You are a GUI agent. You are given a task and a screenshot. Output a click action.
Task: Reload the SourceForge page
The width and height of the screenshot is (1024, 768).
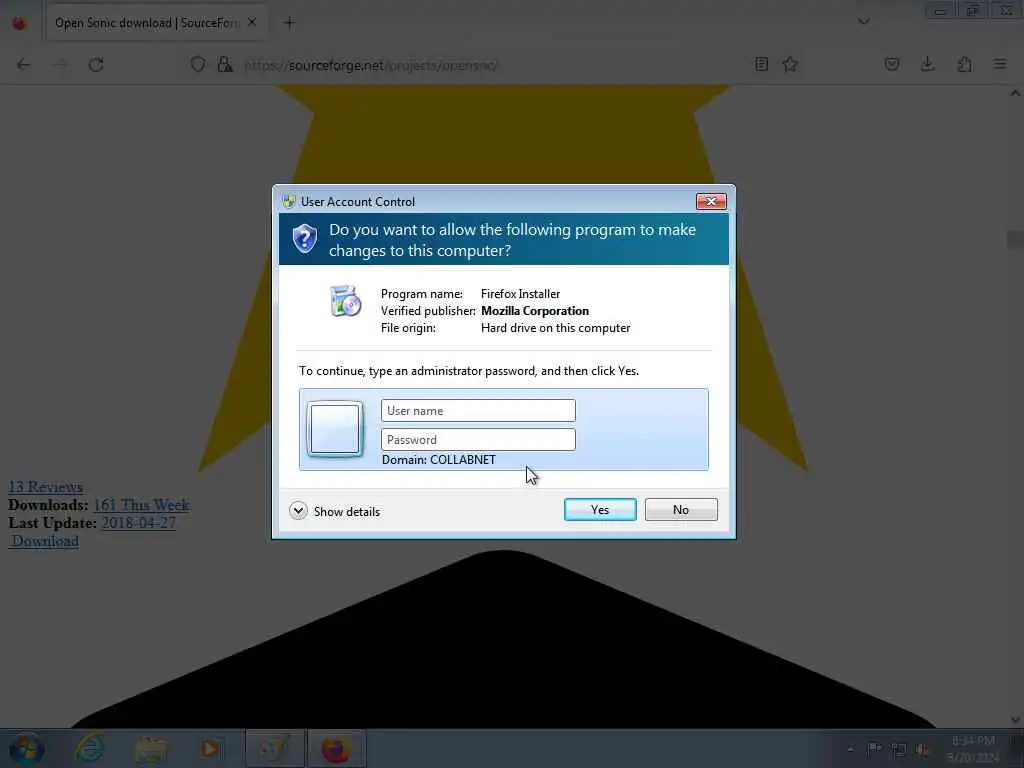tap(96, 64)
